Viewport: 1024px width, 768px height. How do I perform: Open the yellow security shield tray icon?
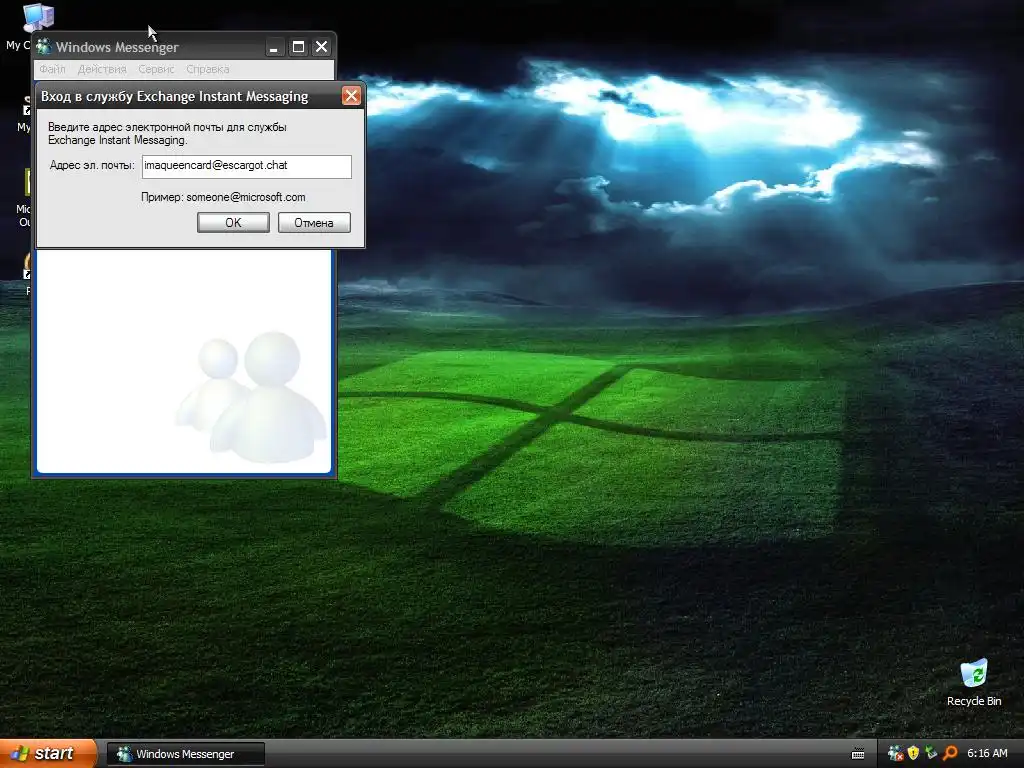tap(913, 754)
